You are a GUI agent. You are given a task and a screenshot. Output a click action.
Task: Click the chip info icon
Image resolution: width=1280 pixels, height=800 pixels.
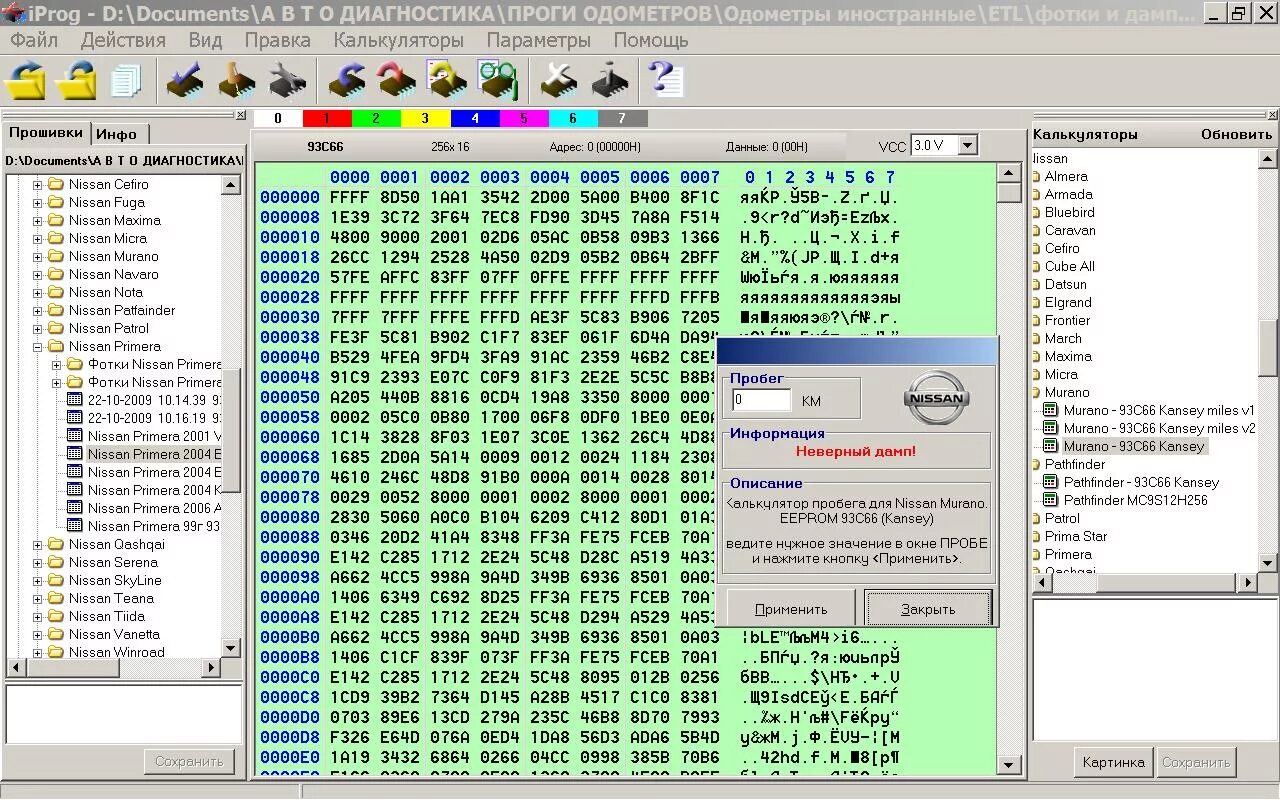pyautogui.click(x=609, y=80)
